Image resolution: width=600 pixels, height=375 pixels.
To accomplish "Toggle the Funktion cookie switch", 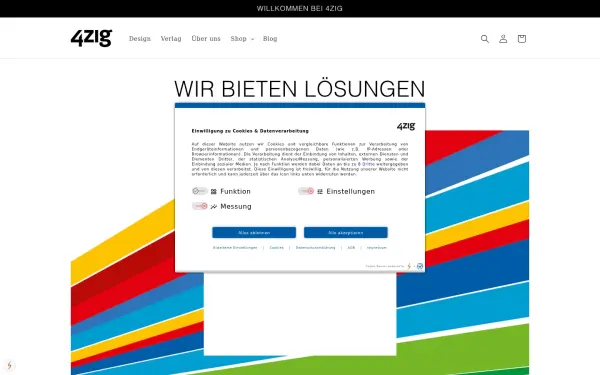I will pos(200,191).
